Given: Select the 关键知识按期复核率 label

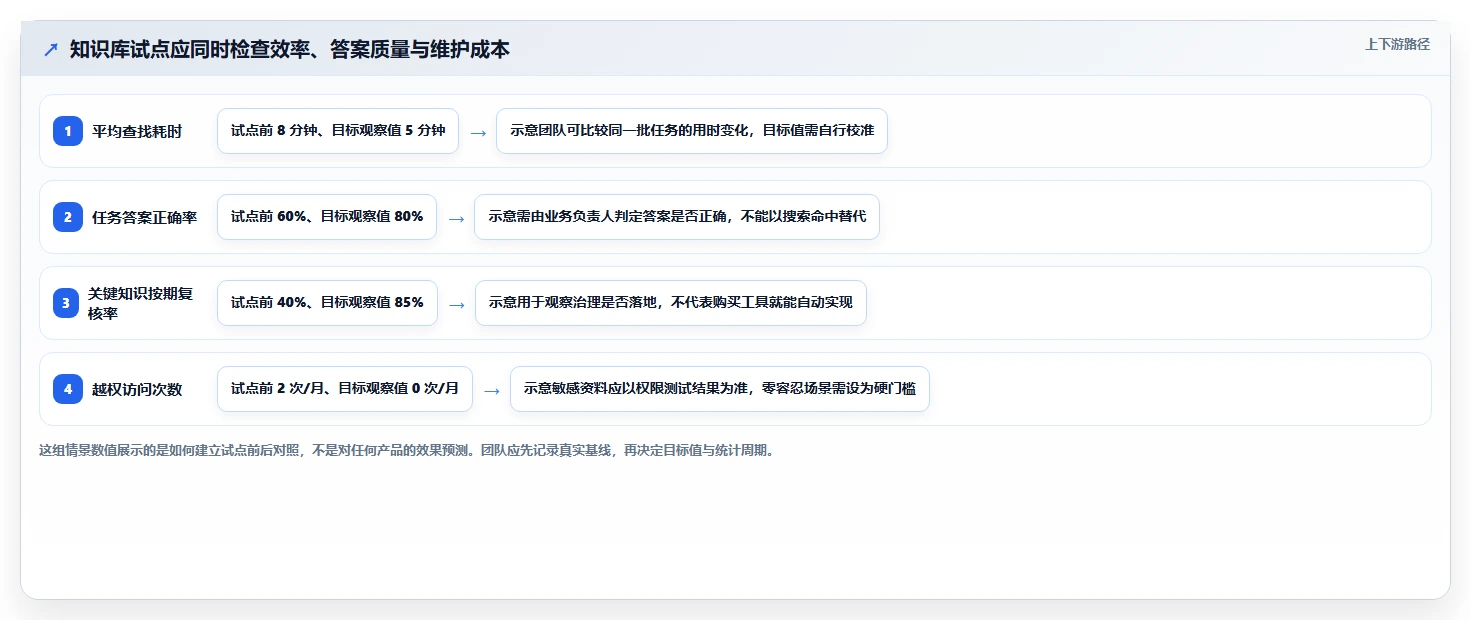Looking at the screenshot, I should pyautogui.click(x=140, y=303).
